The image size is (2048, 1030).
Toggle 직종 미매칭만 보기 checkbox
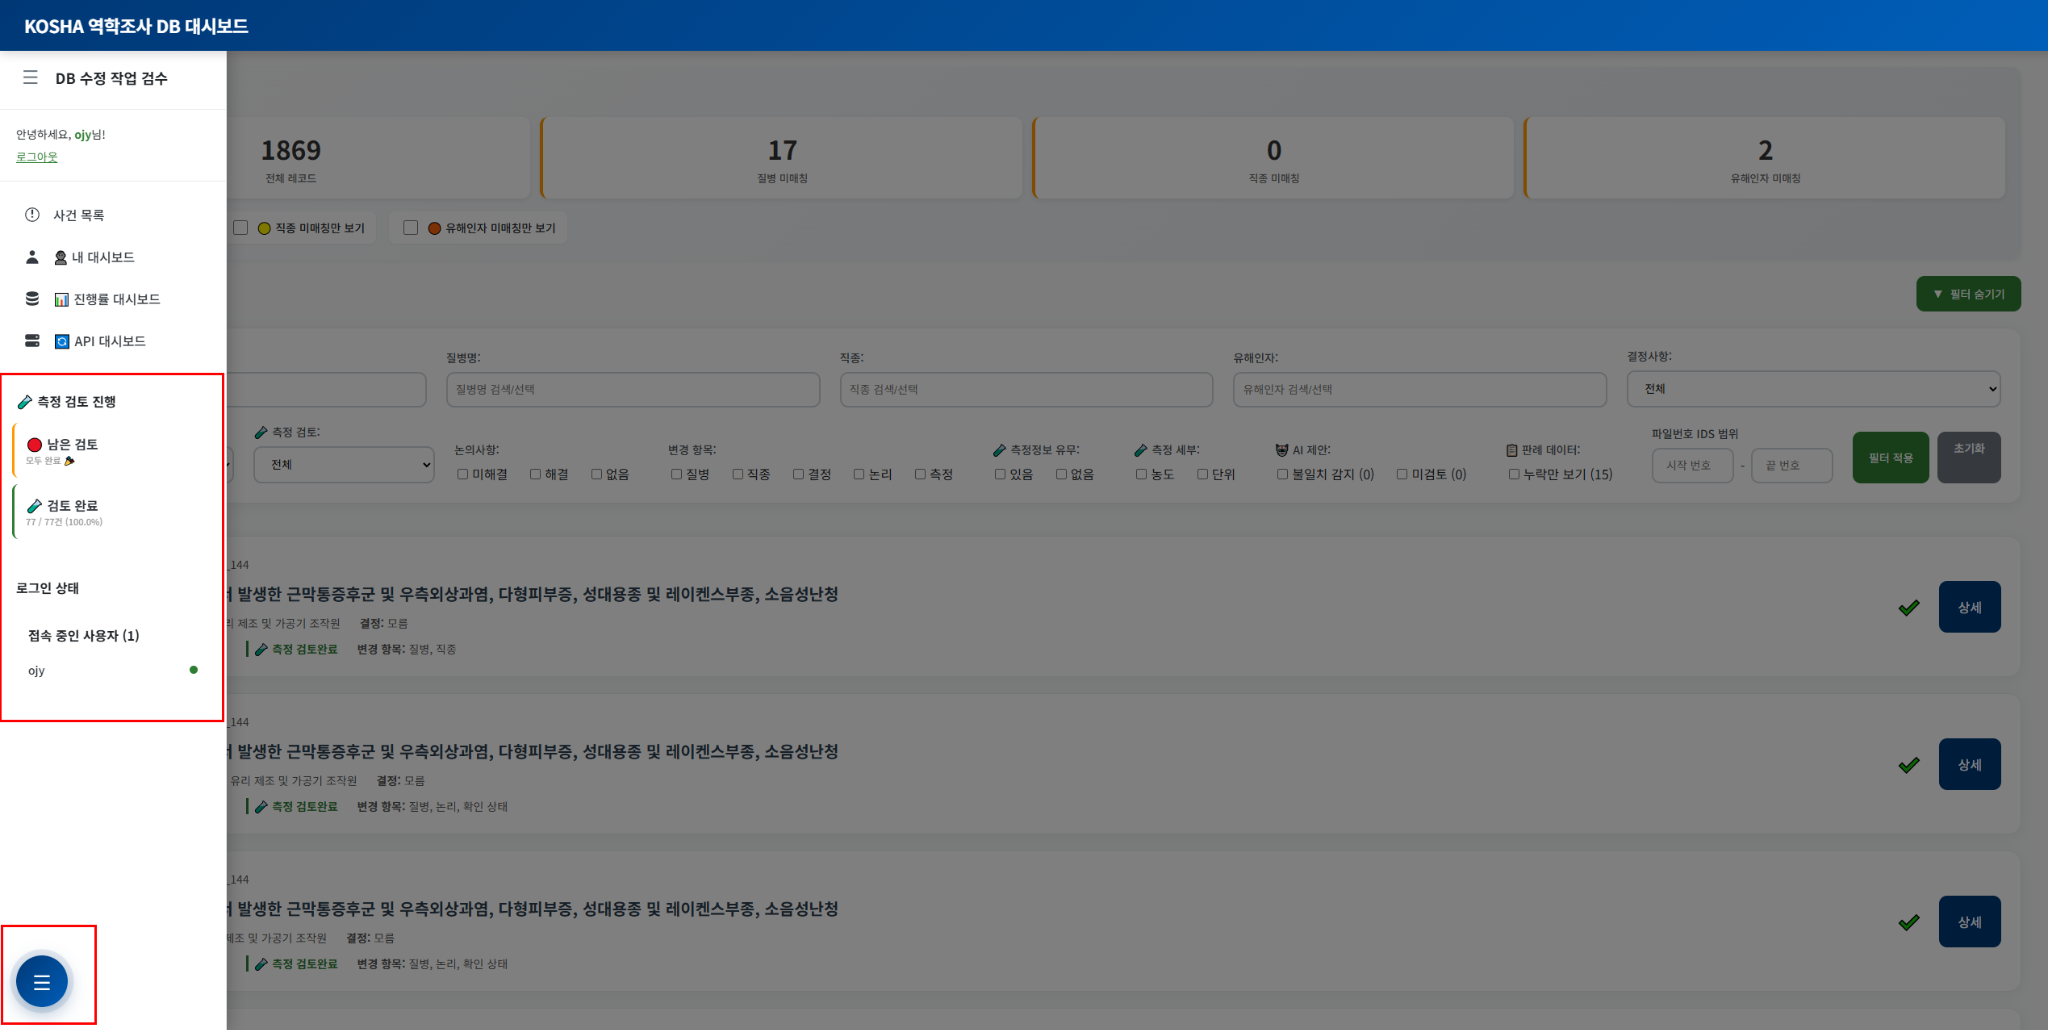coord(240,228)
